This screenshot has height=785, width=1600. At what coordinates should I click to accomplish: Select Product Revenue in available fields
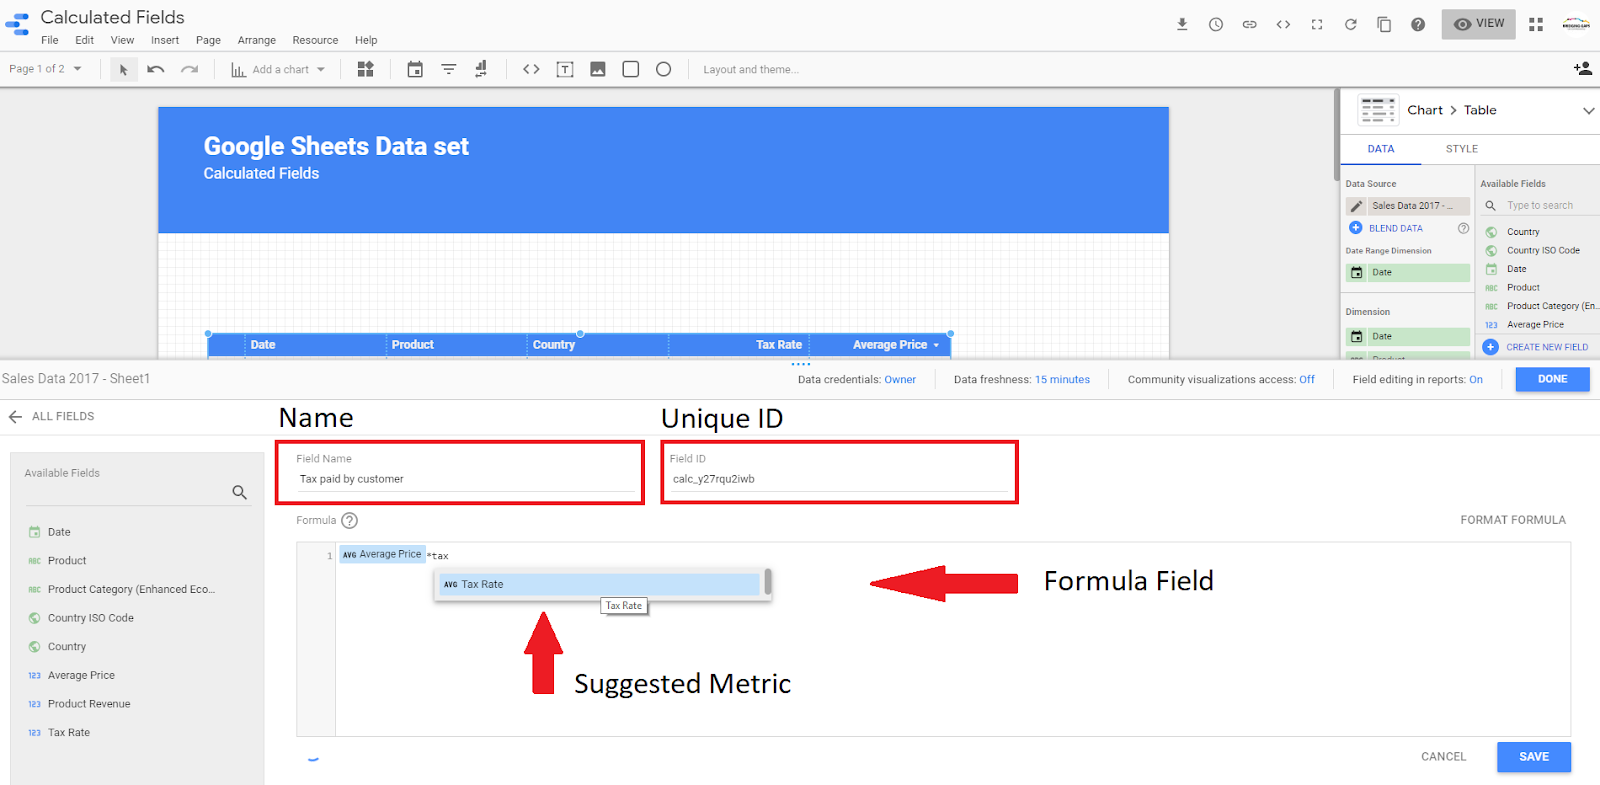point(89,704)
